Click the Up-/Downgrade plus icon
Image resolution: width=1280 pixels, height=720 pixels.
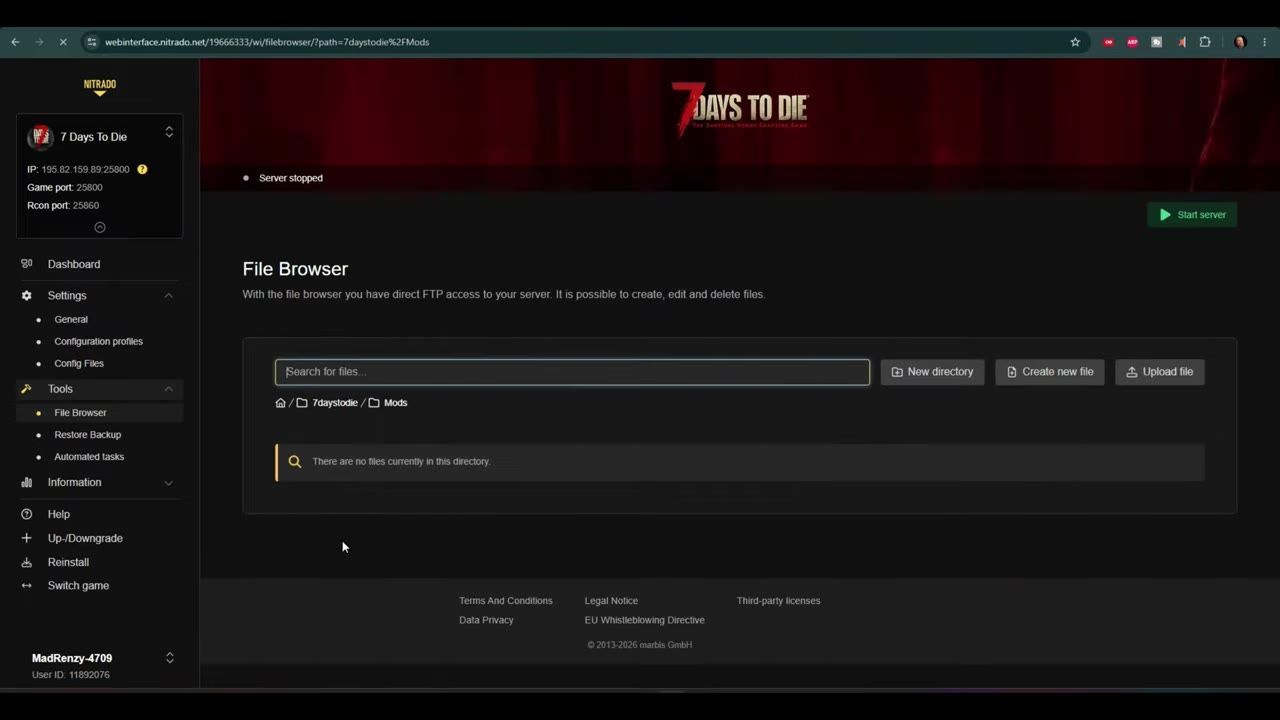tap(27, 538)
